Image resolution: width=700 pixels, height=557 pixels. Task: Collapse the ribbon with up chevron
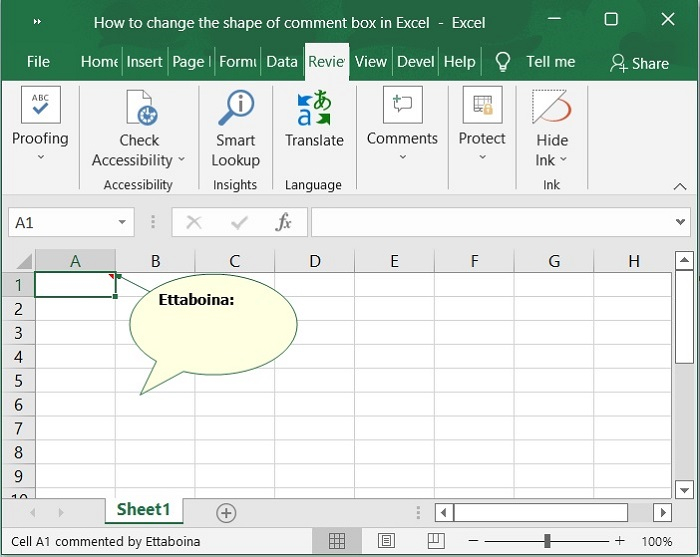(x=680, y=186)
